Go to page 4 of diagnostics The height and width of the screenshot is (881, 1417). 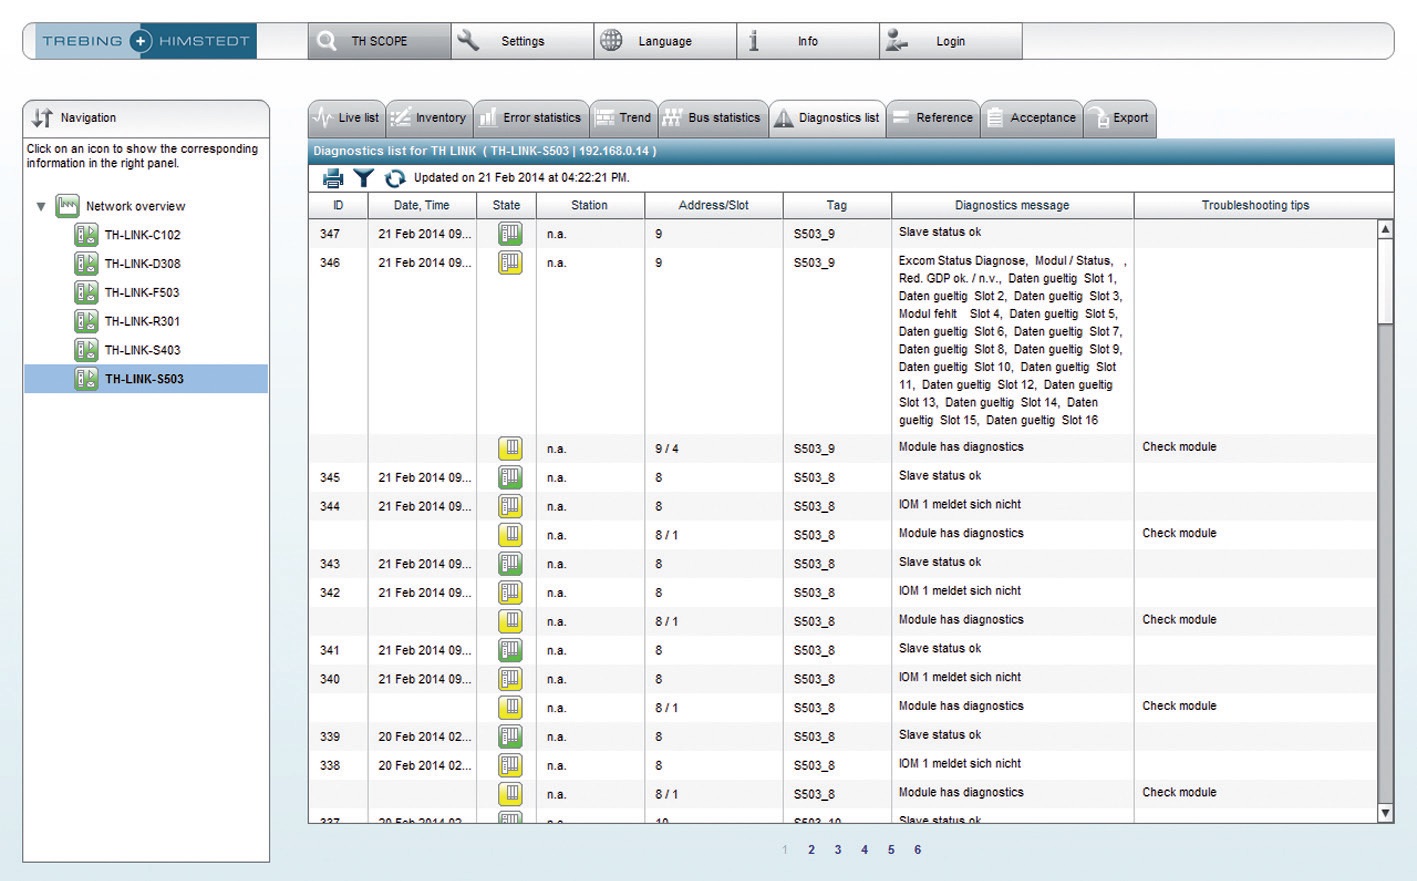coord(865,850)
